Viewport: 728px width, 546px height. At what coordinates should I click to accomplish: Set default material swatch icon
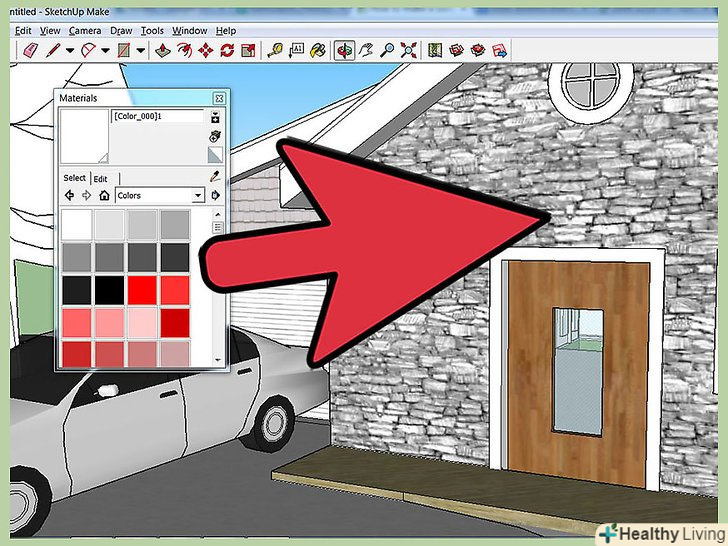[x=215, y=155]
